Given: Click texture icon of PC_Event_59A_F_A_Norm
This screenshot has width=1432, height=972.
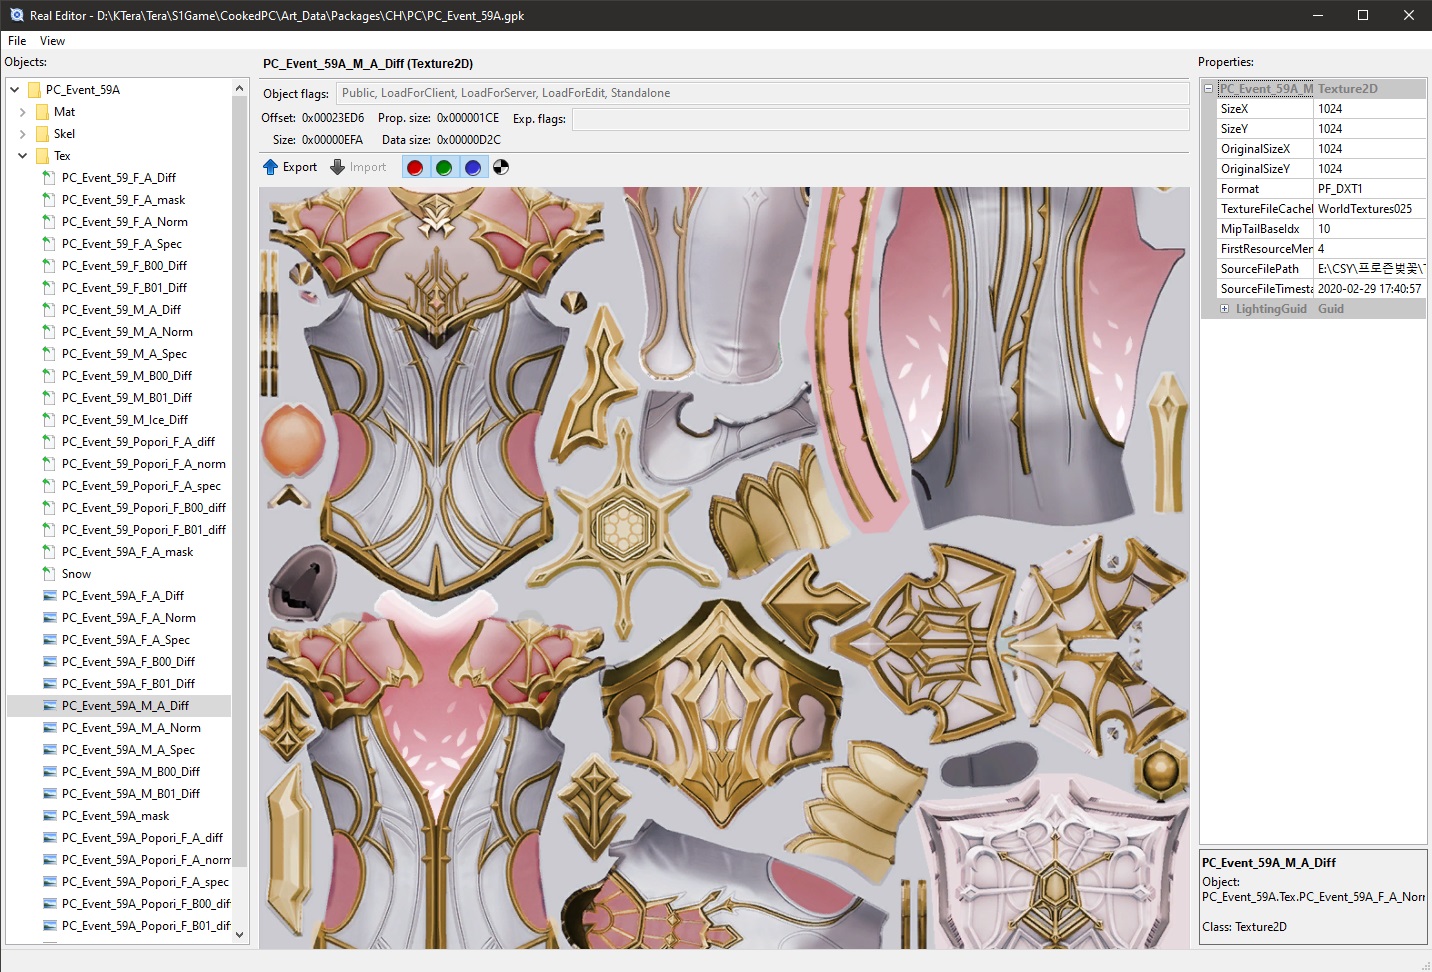Looking at the screenshot, I should coord(50,618).
